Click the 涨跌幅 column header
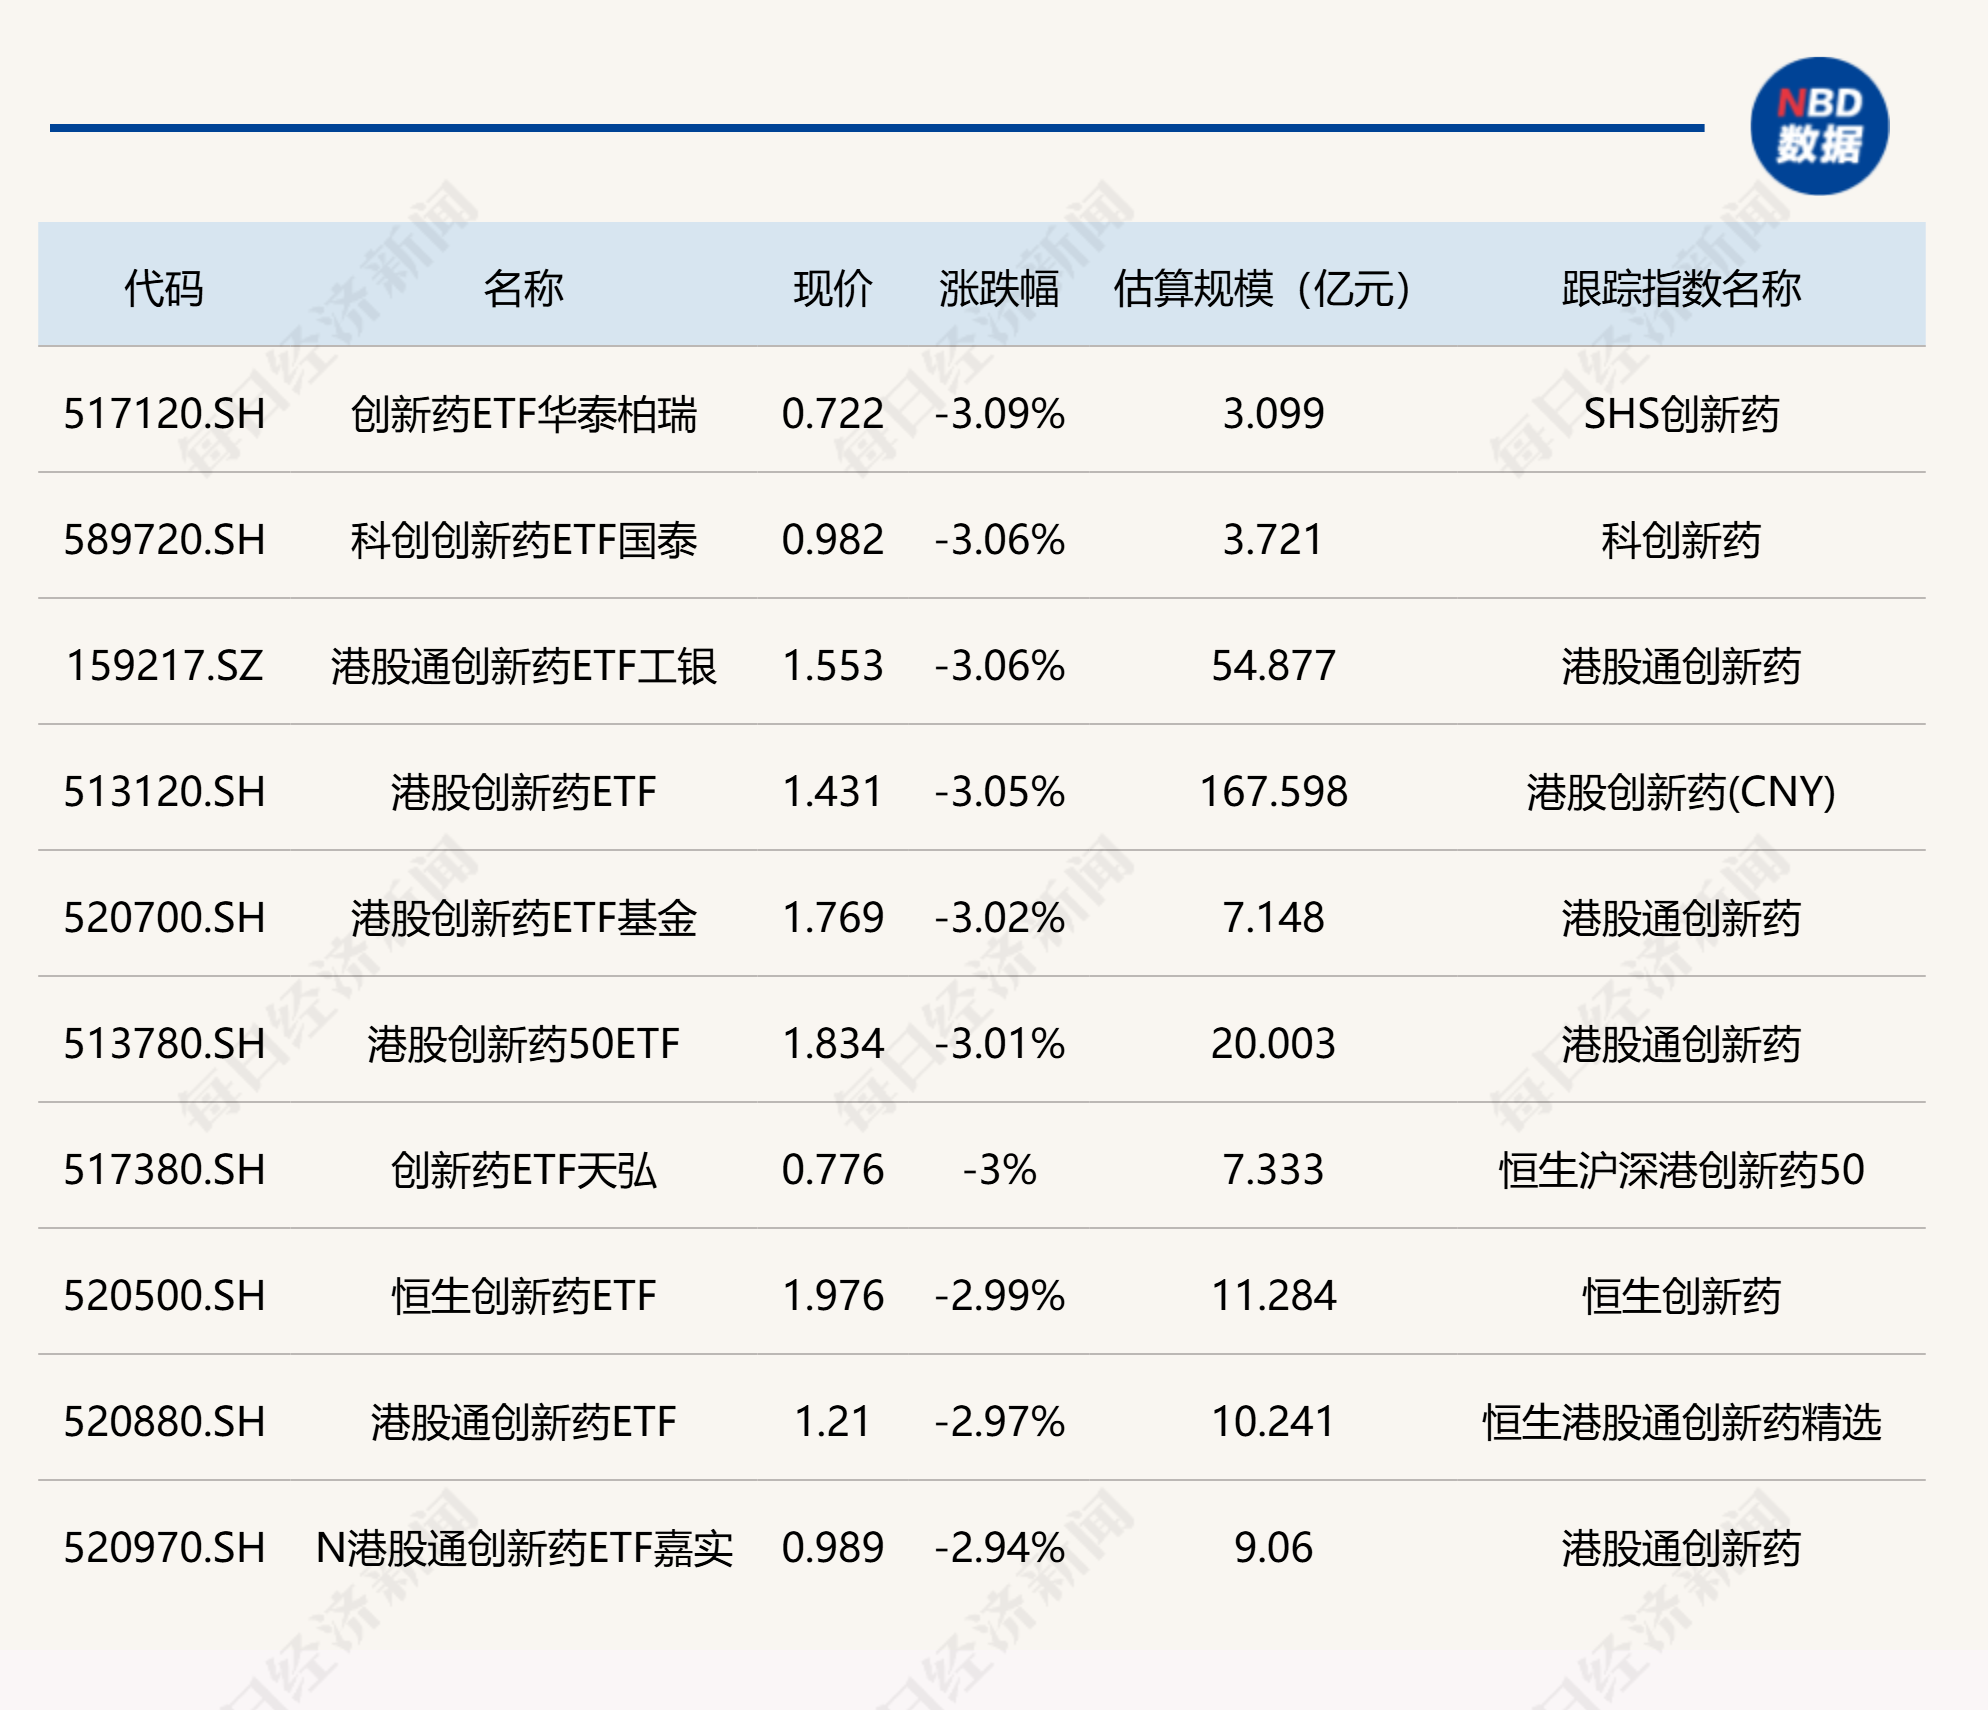The height and width of the screenshot is (1710, 1988). pyautogui.click(x=998, y=288)
